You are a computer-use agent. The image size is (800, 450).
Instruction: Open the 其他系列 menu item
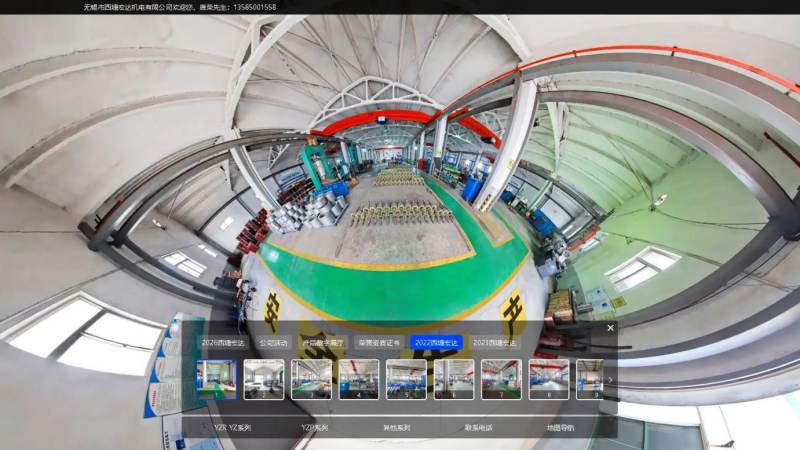[x=396, y=428]
